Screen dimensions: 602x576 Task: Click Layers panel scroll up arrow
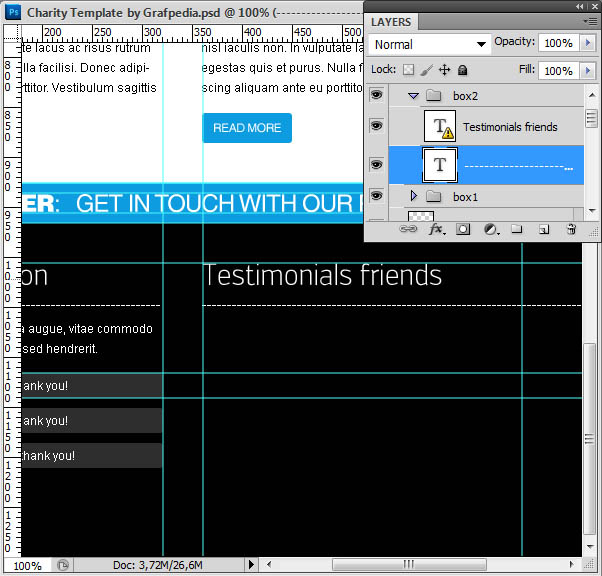pos(592,95)
